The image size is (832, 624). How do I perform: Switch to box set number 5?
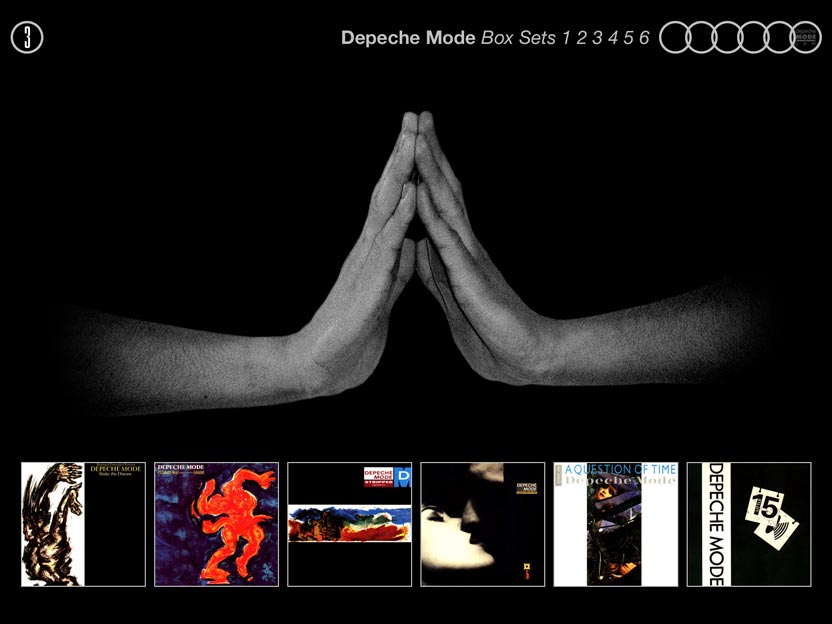click(629, 38)
